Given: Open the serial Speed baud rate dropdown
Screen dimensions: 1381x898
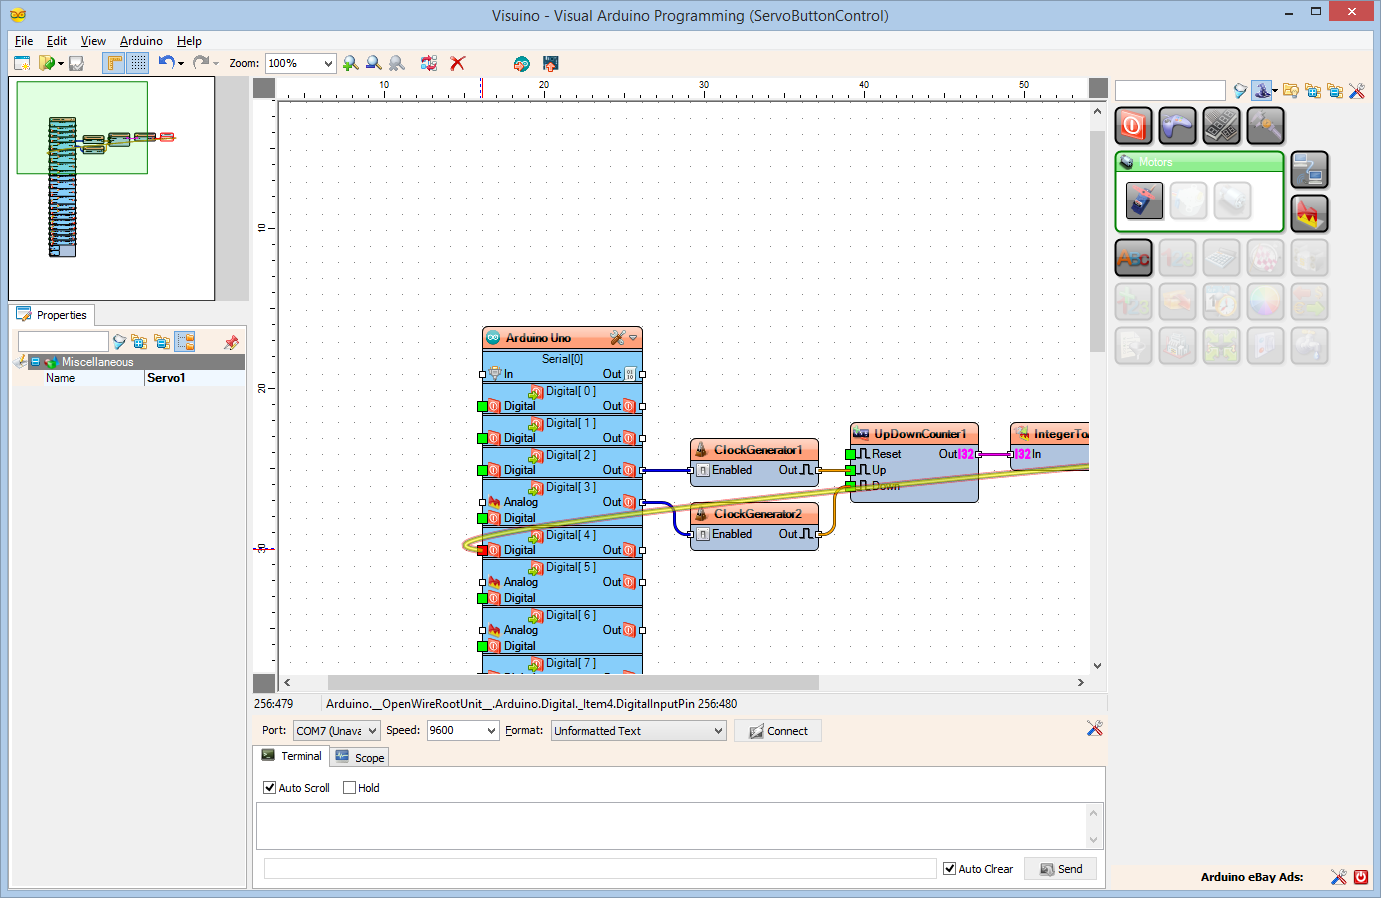Looking at the screenshot, I should (x=491, y=731).
